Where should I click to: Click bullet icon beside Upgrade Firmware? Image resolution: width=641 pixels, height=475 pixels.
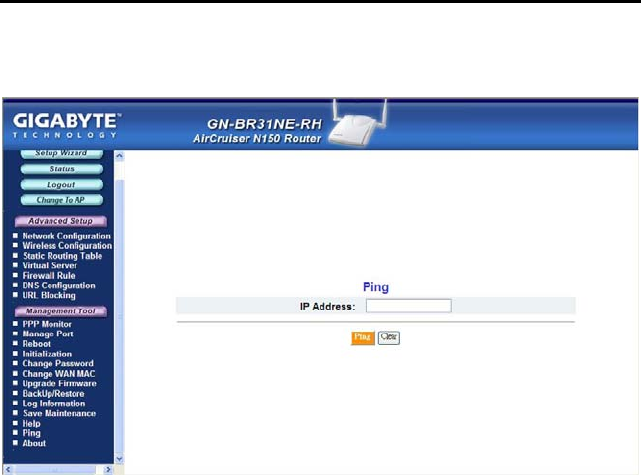point(16,383)
